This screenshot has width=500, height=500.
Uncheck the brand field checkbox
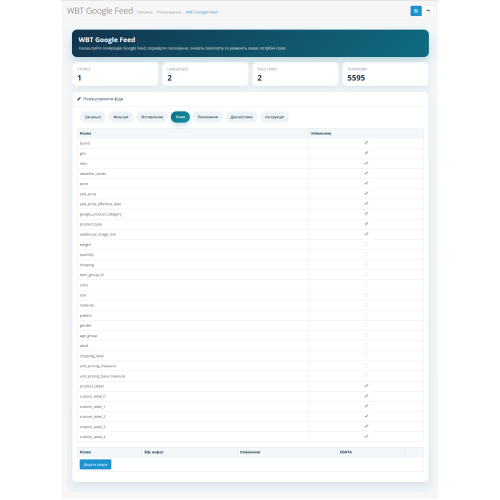(x=366, y=143)
